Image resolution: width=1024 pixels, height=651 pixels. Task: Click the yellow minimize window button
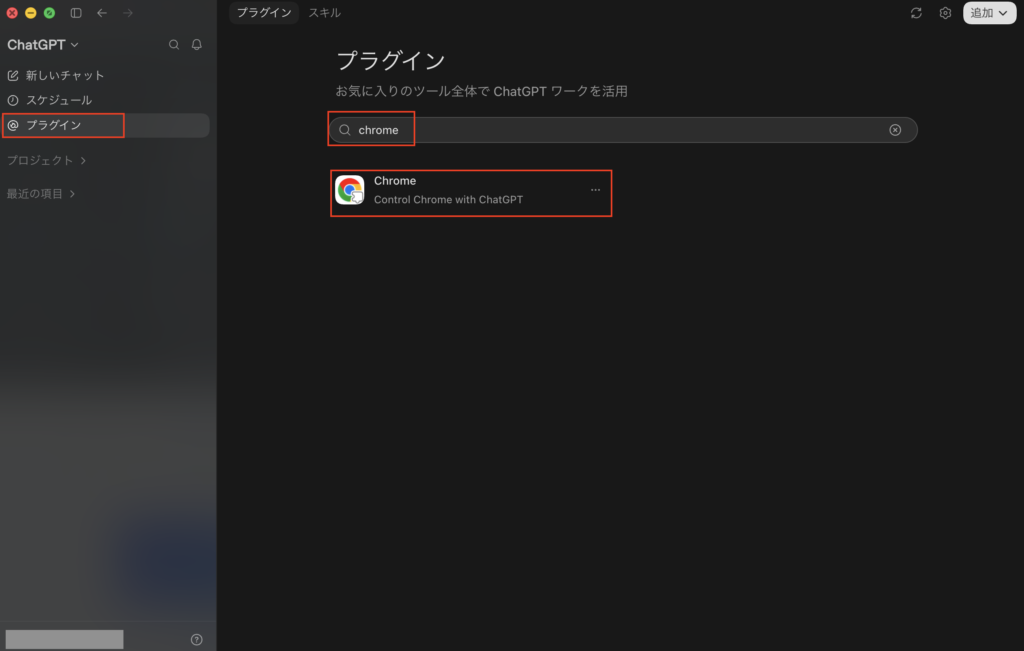point(30,12)
